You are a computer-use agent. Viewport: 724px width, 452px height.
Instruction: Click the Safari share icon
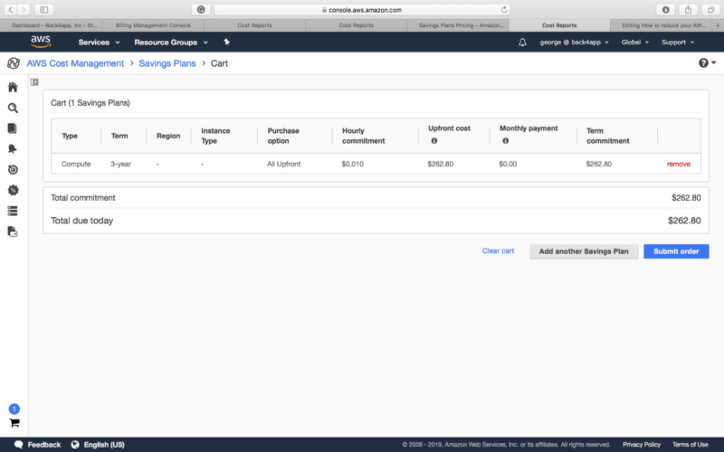[688, 10]
